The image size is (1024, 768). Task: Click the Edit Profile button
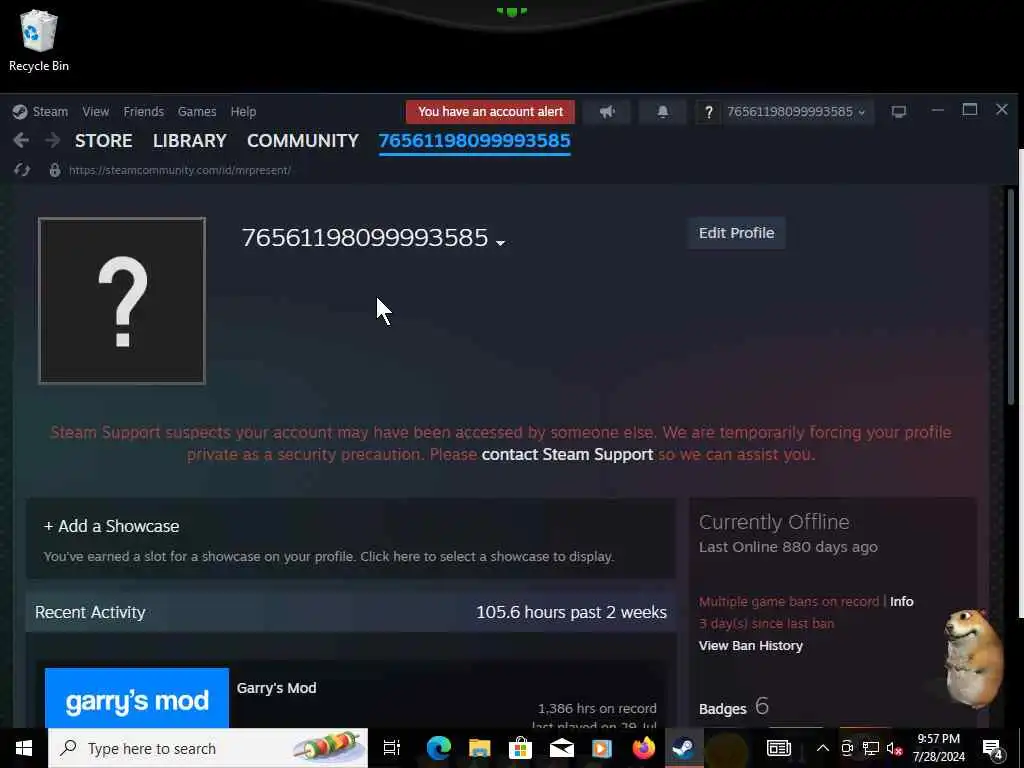[x=736, y=233]
